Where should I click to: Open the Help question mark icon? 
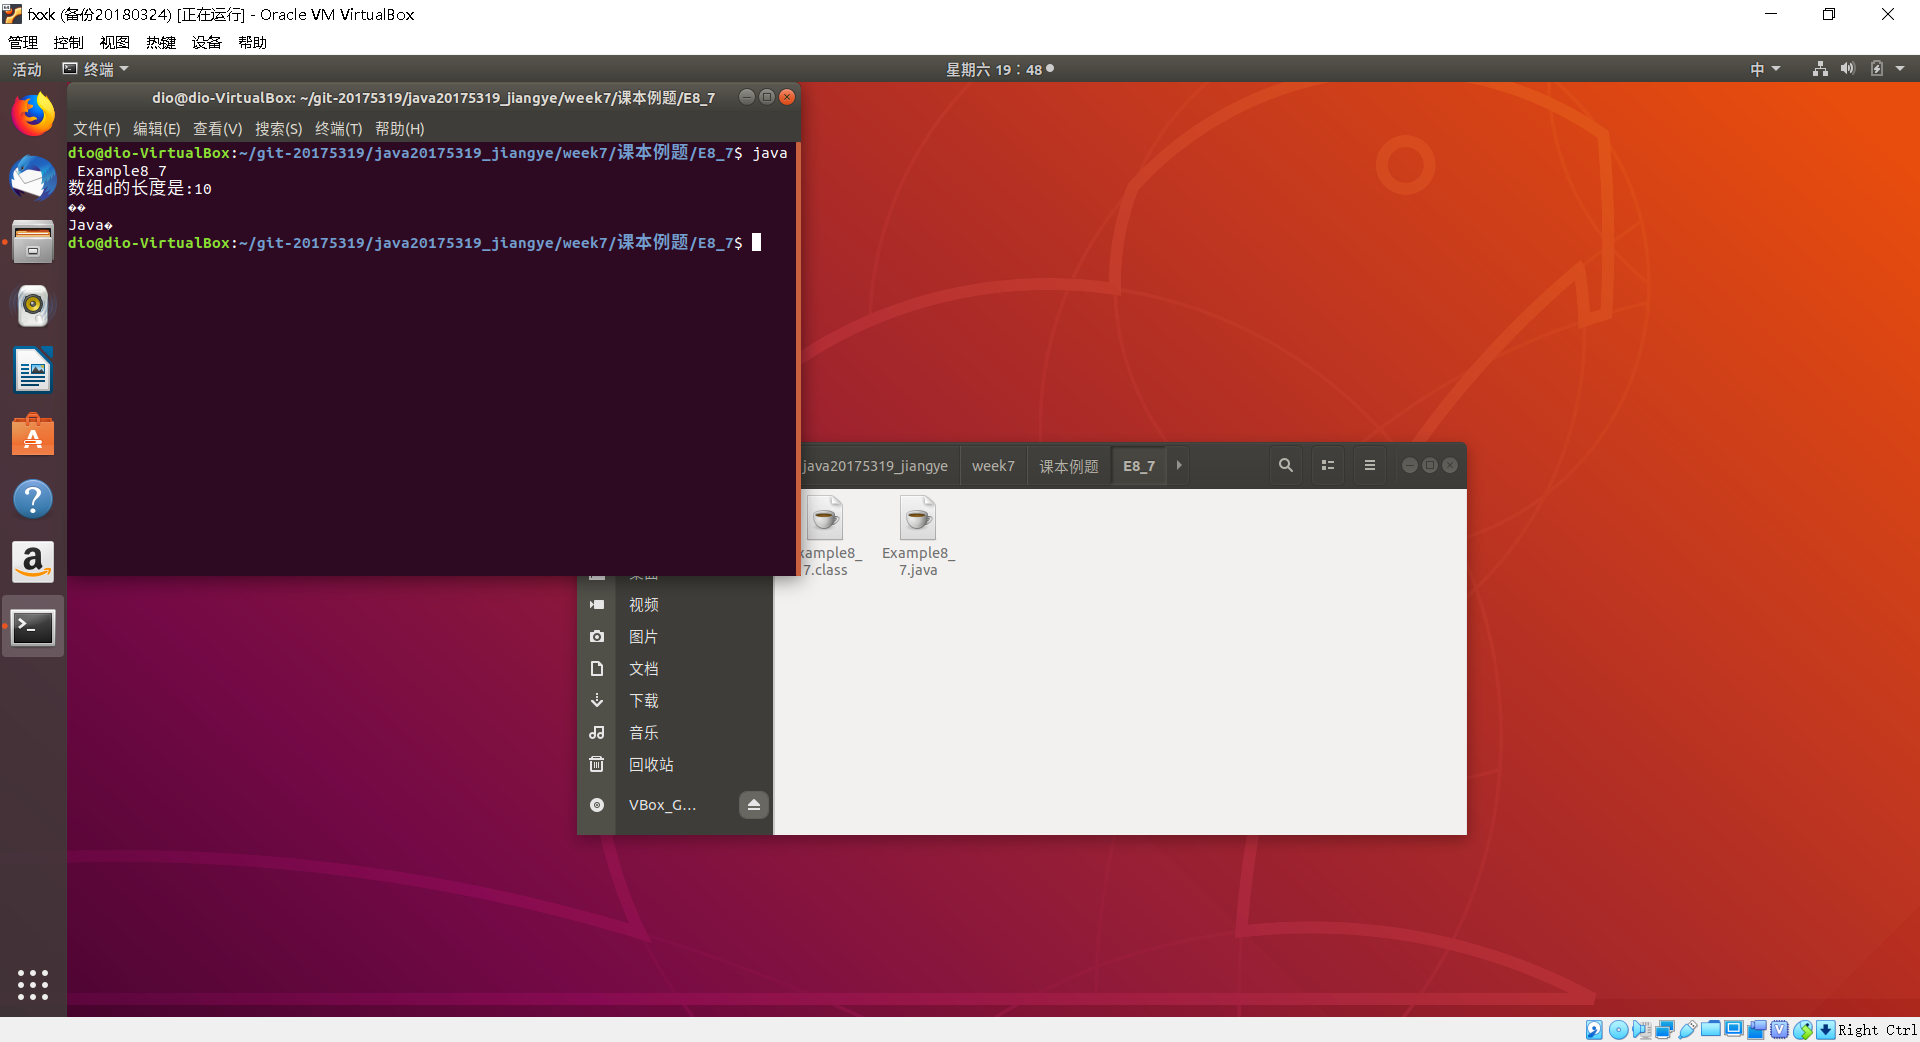coord(33,498)
